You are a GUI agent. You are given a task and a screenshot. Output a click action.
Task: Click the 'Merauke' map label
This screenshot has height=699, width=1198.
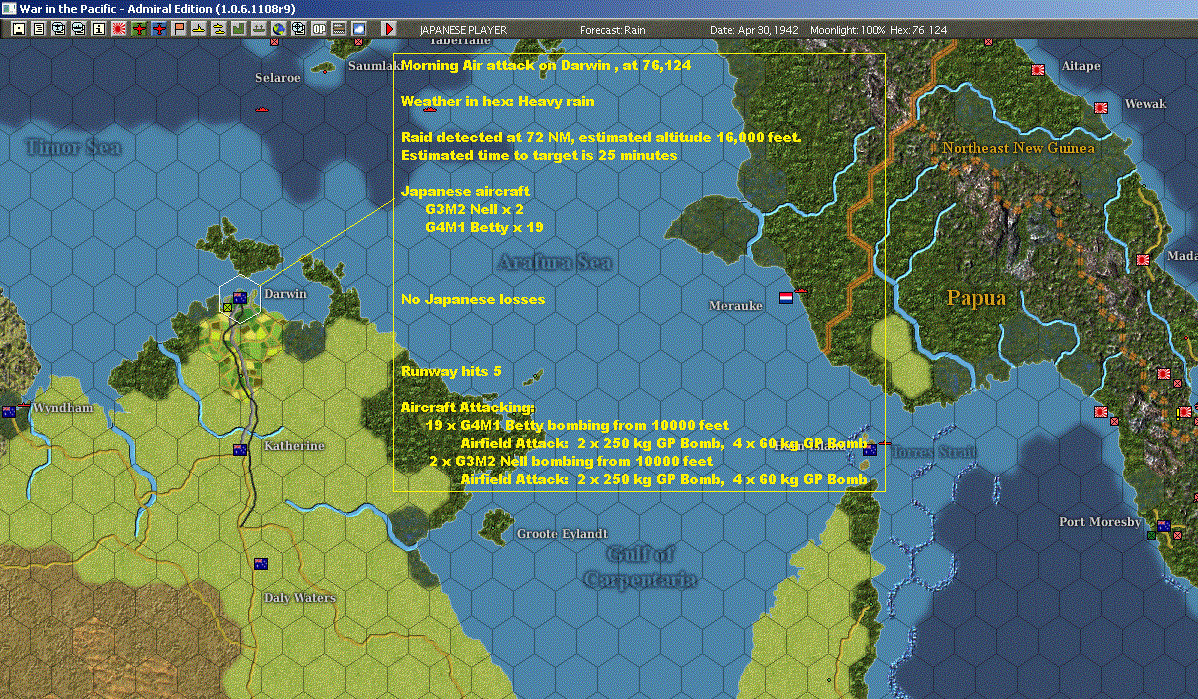click(x=735, y=306)
